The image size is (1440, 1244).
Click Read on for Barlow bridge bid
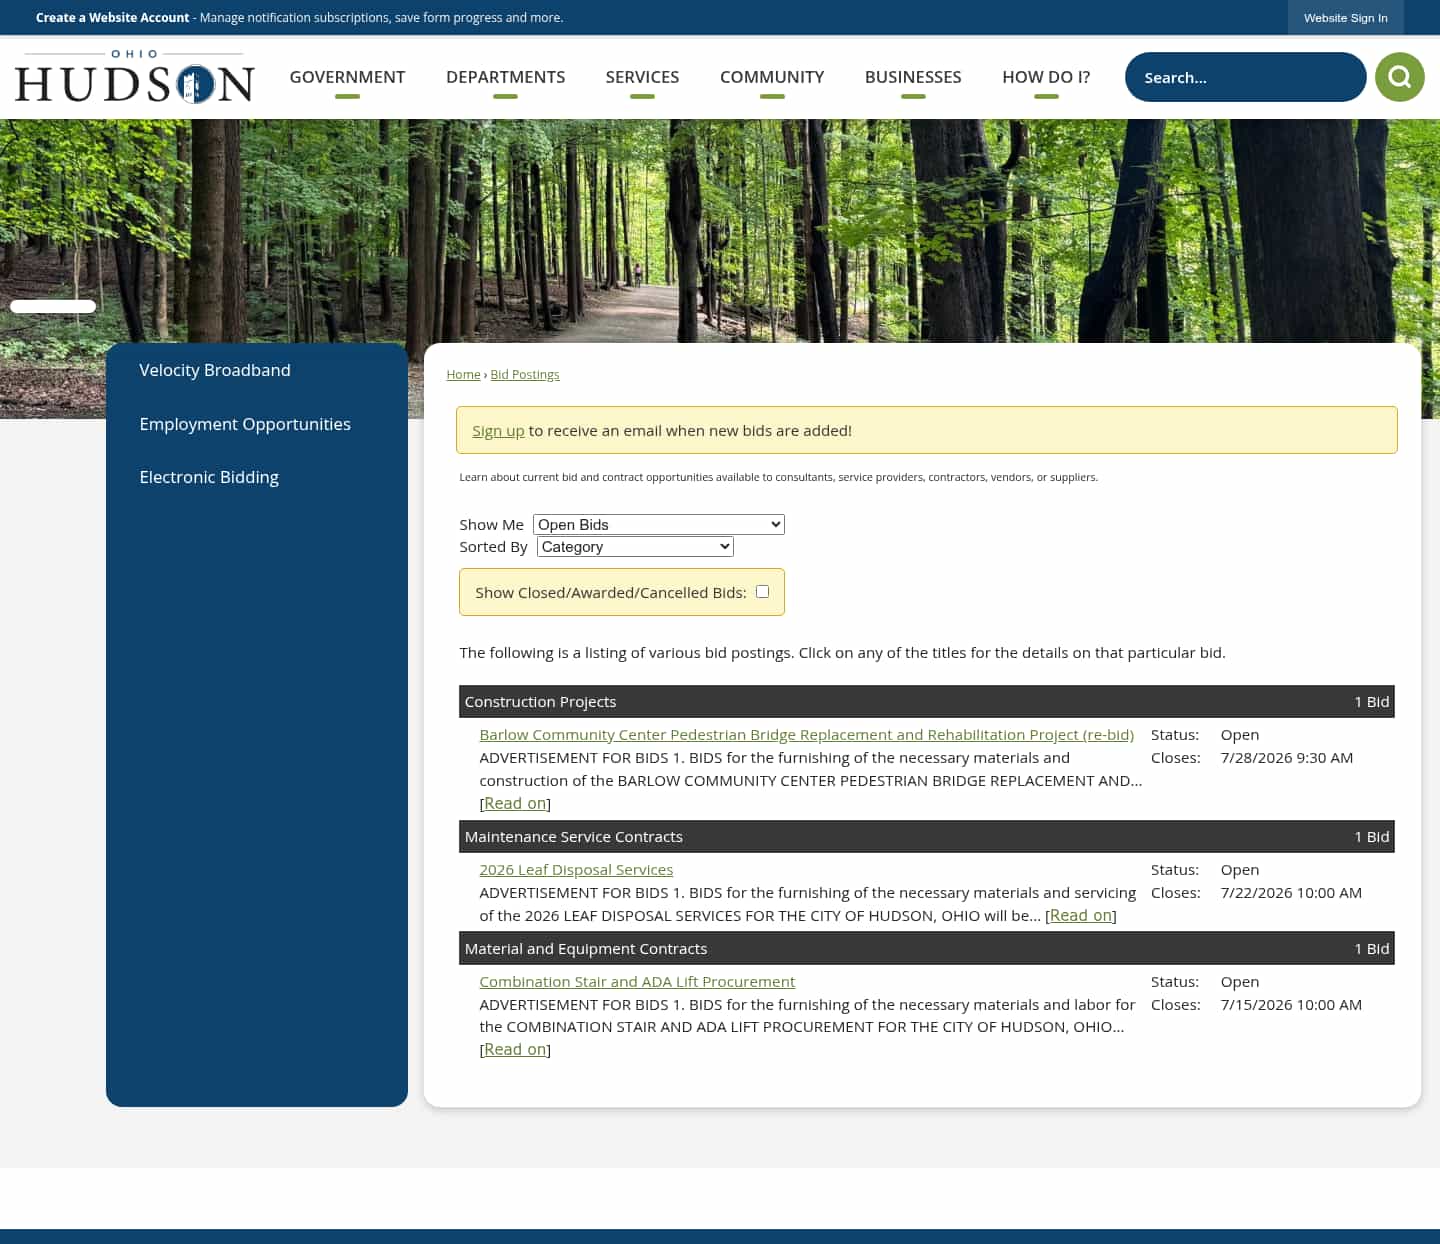[x=515, y=803]
